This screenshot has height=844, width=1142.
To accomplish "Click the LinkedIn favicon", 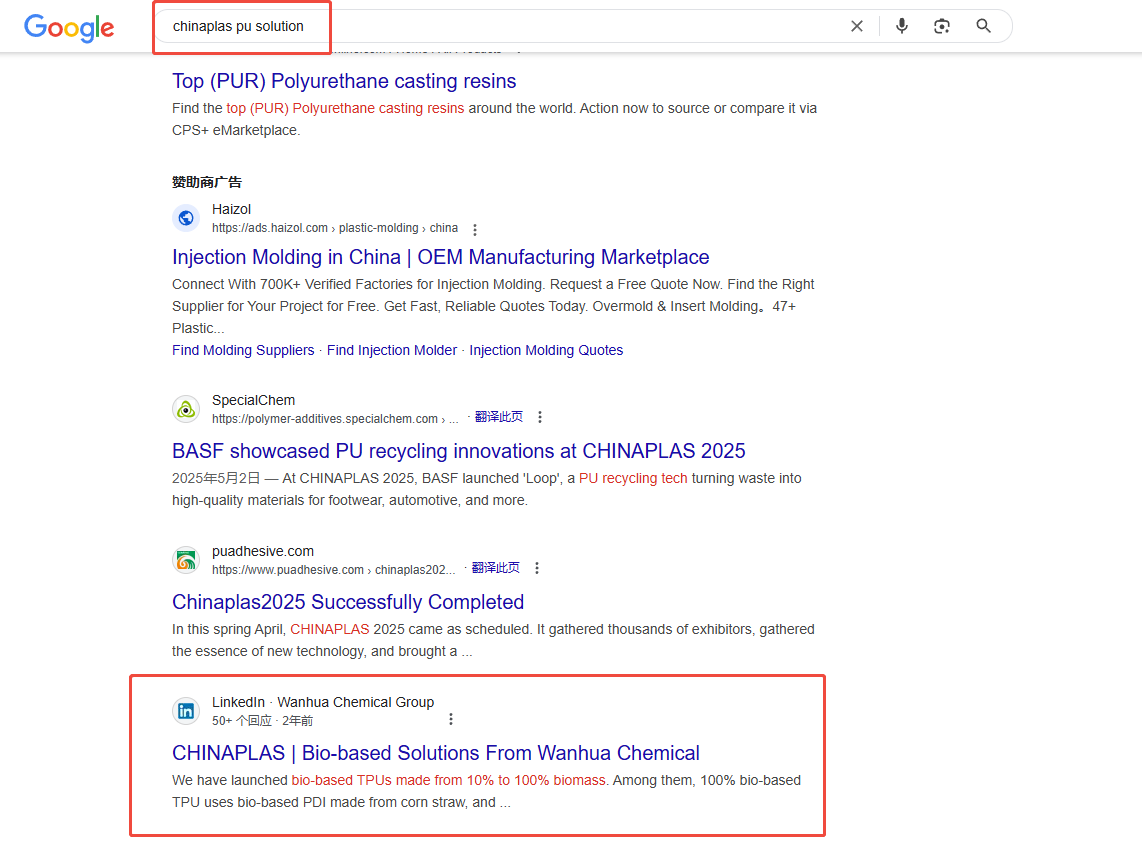I will point(186,711).
